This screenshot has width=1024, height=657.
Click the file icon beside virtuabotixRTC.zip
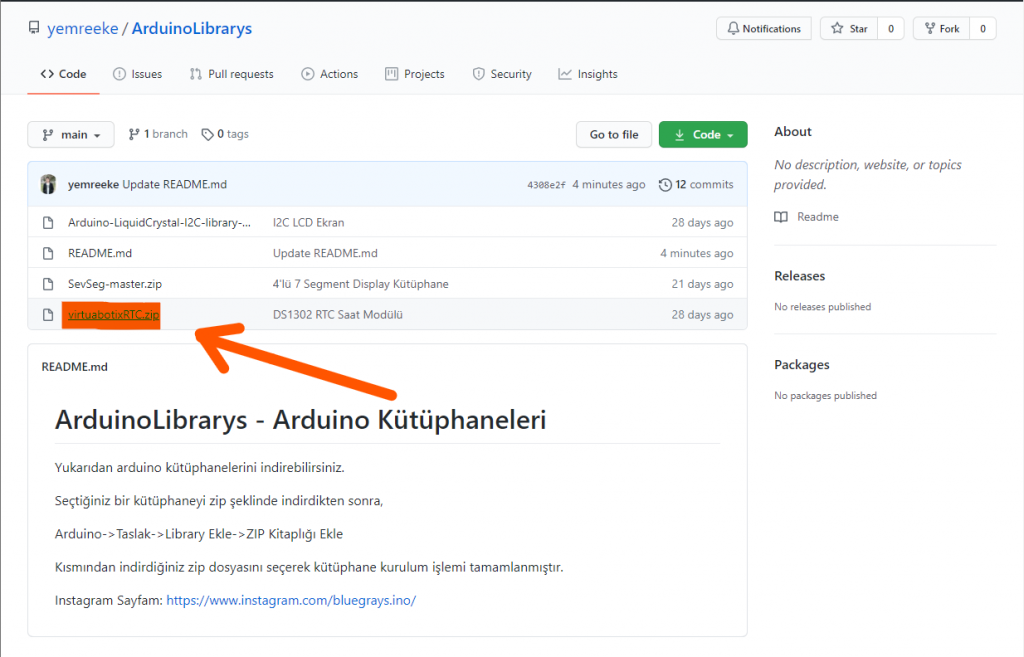[x=48, y=315]
